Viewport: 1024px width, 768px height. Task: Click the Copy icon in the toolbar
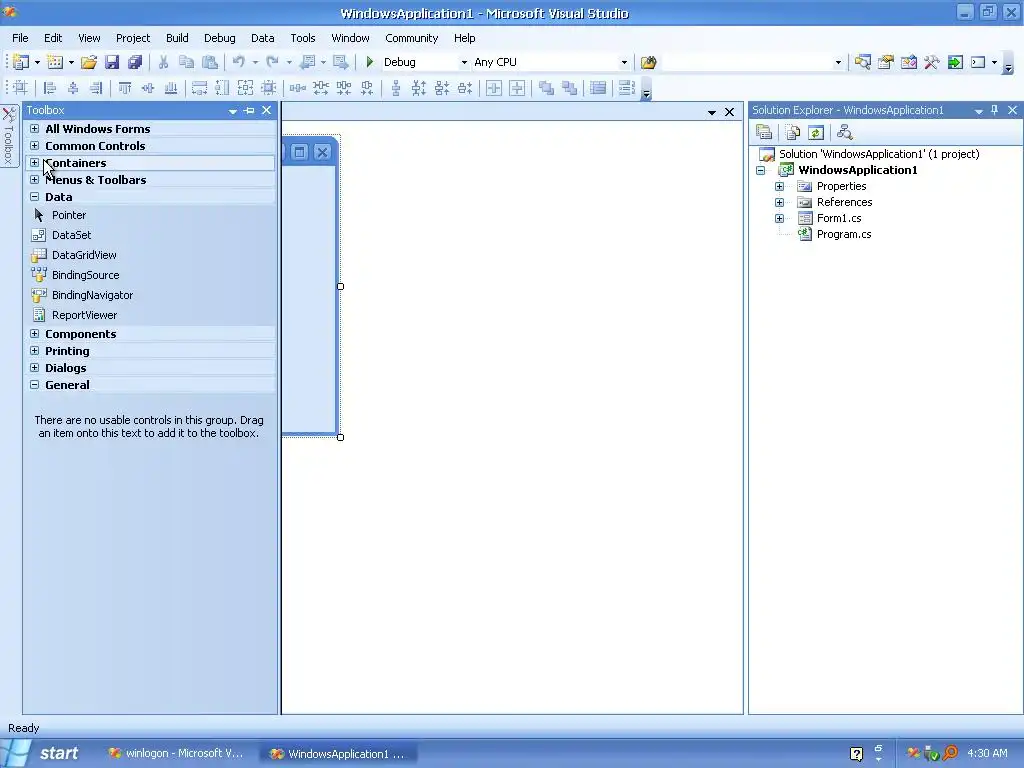pyautogui.click(x=187, y=62)
